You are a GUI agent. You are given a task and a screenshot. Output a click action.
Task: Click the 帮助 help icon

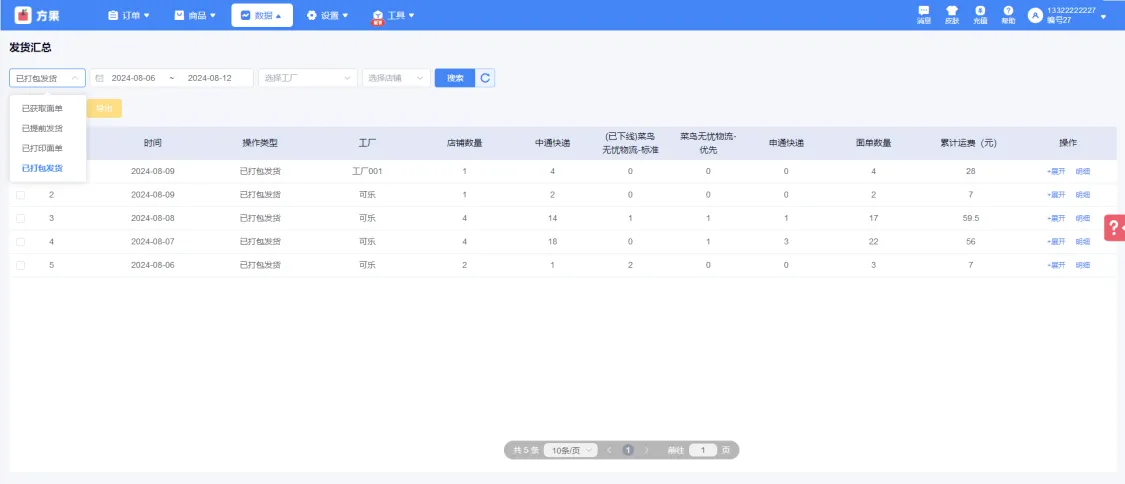pos(1008,13)
